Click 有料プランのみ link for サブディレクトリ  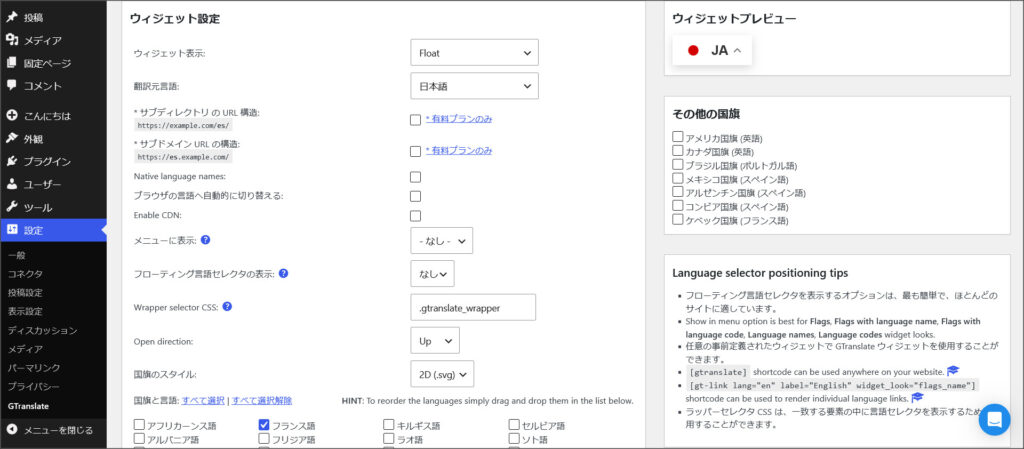[x=458, y=119]
